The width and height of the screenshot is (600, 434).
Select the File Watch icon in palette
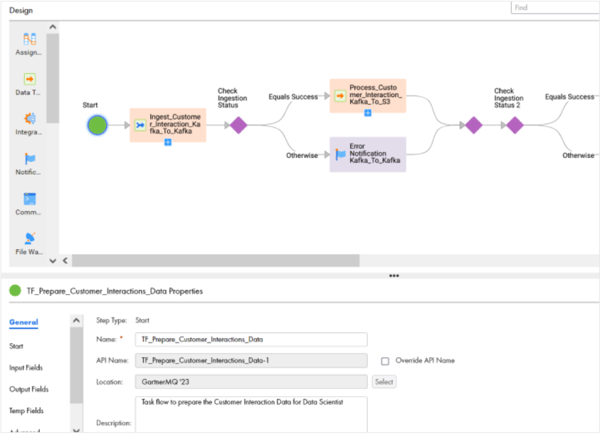29,238
